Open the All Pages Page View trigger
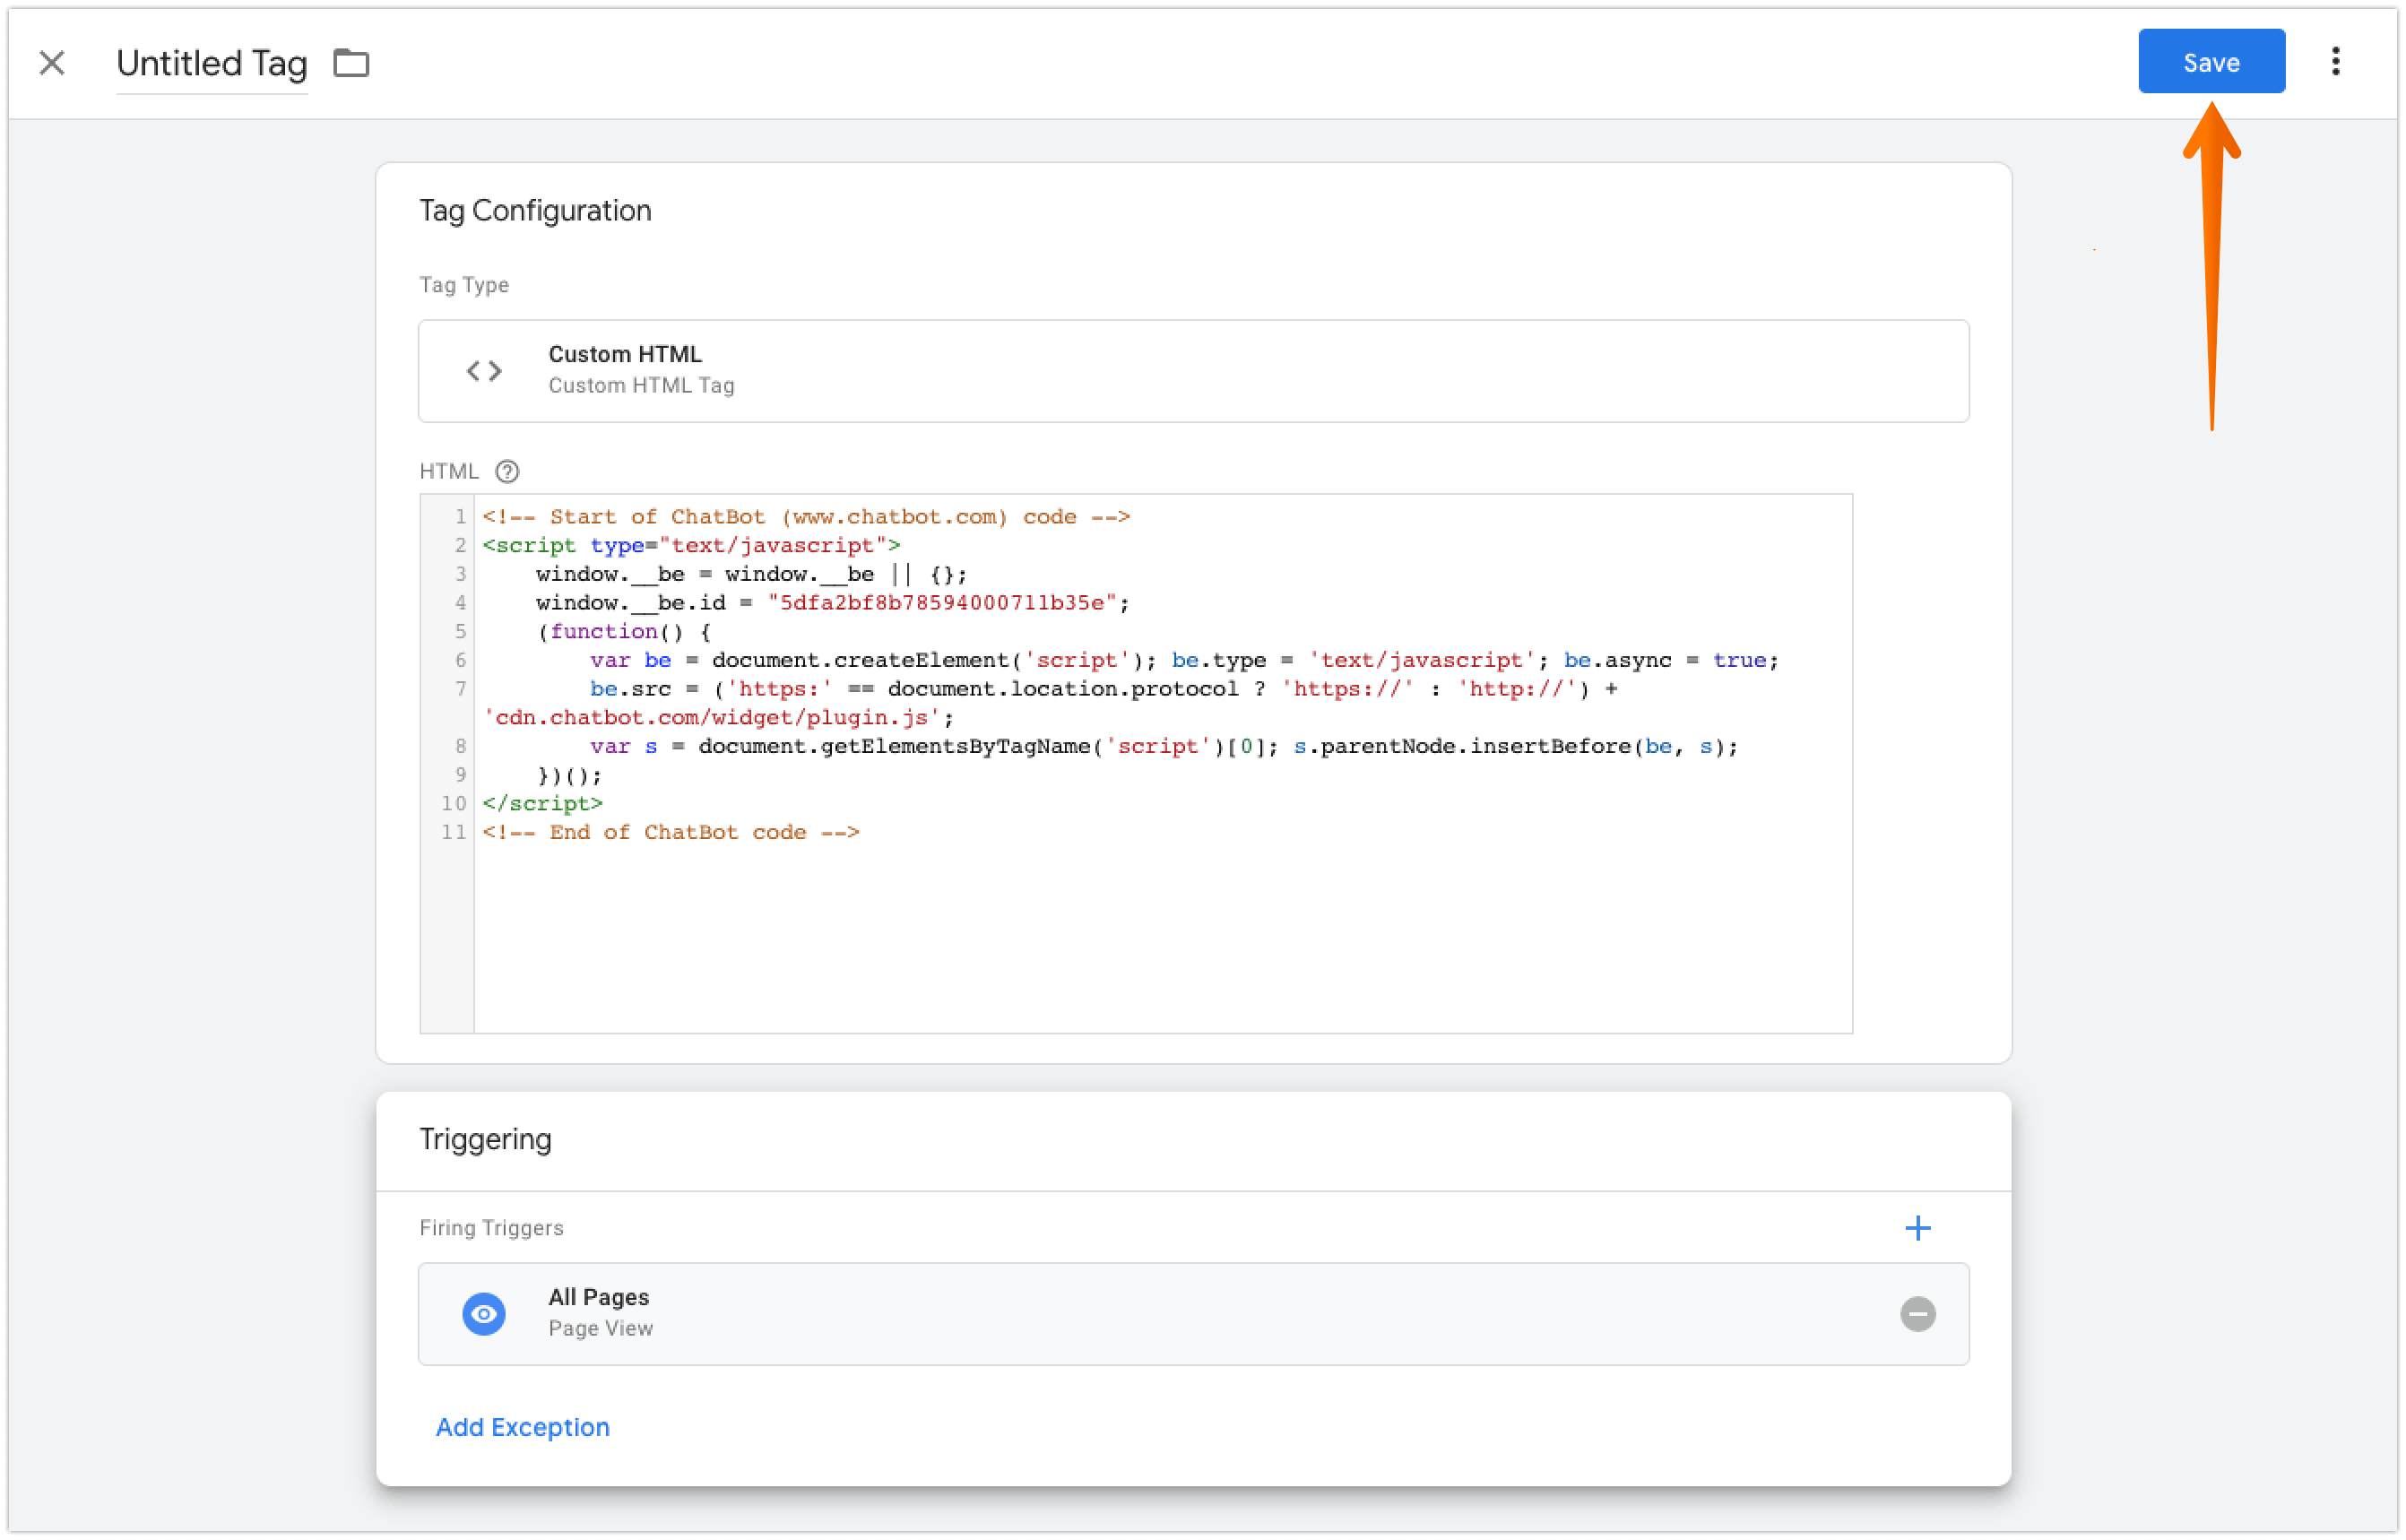2406x1540 pixels. [1193, 1313]
